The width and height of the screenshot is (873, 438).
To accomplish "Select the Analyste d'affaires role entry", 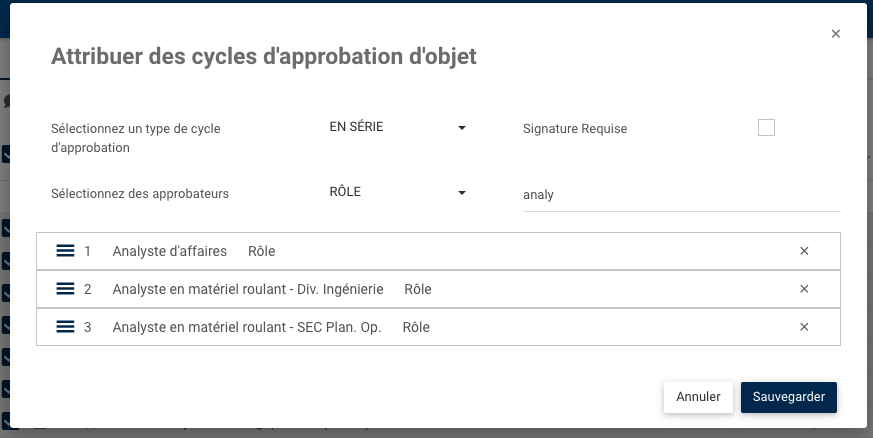I will pyautogui.click(x=170, y=251).
